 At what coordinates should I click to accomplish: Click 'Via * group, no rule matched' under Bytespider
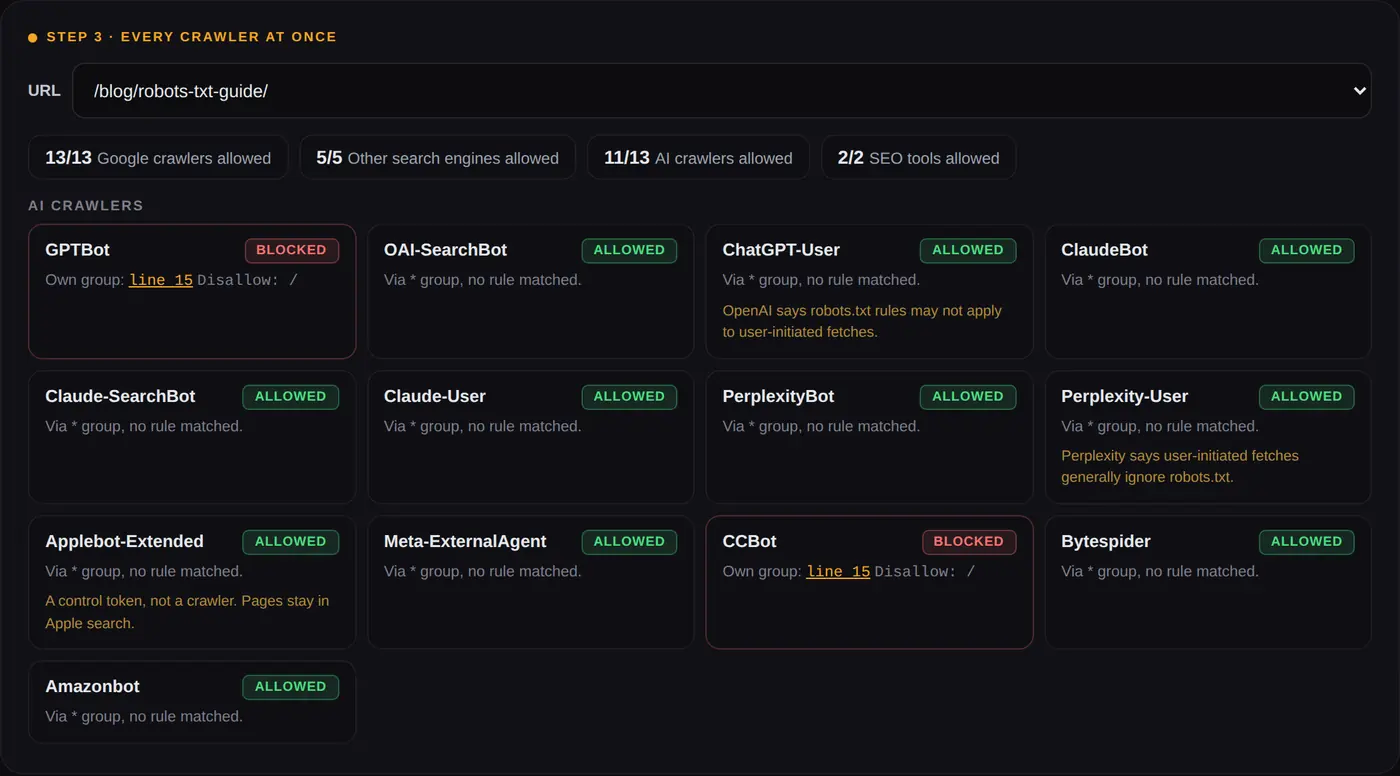pyautogui.click(x=1160, y=571)
